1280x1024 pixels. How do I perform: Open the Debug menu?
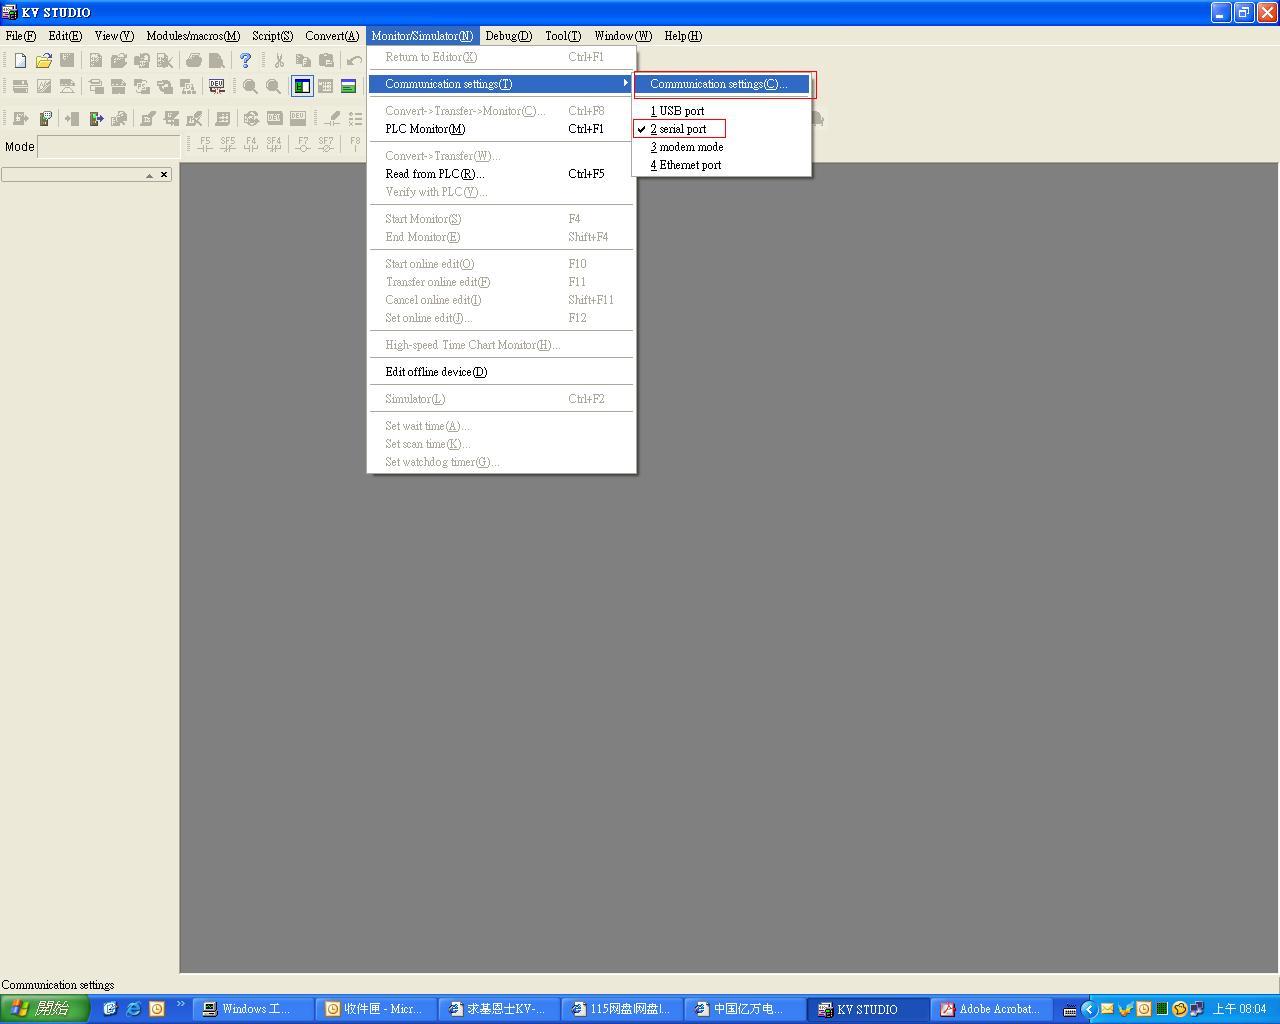(x=508, y=36)
